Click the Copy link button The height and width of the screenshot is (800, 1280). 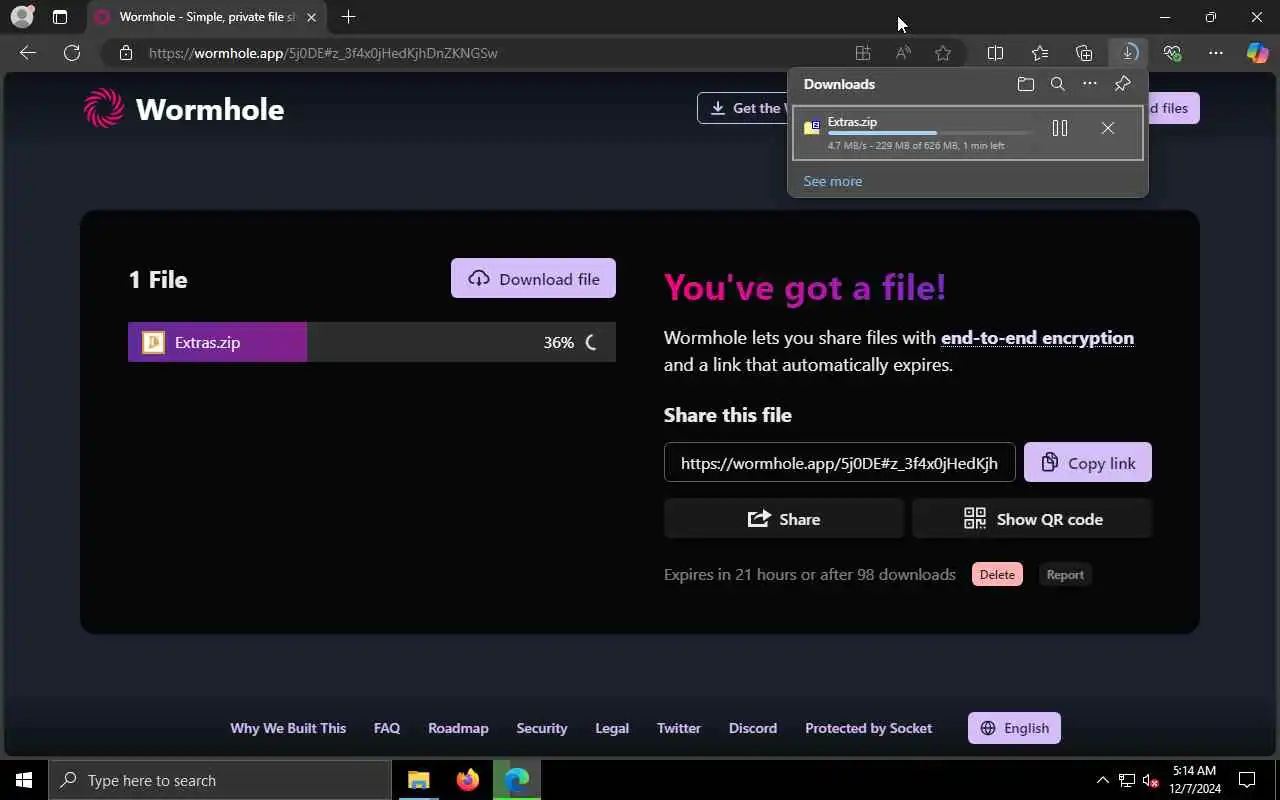tap(1088, 462)
